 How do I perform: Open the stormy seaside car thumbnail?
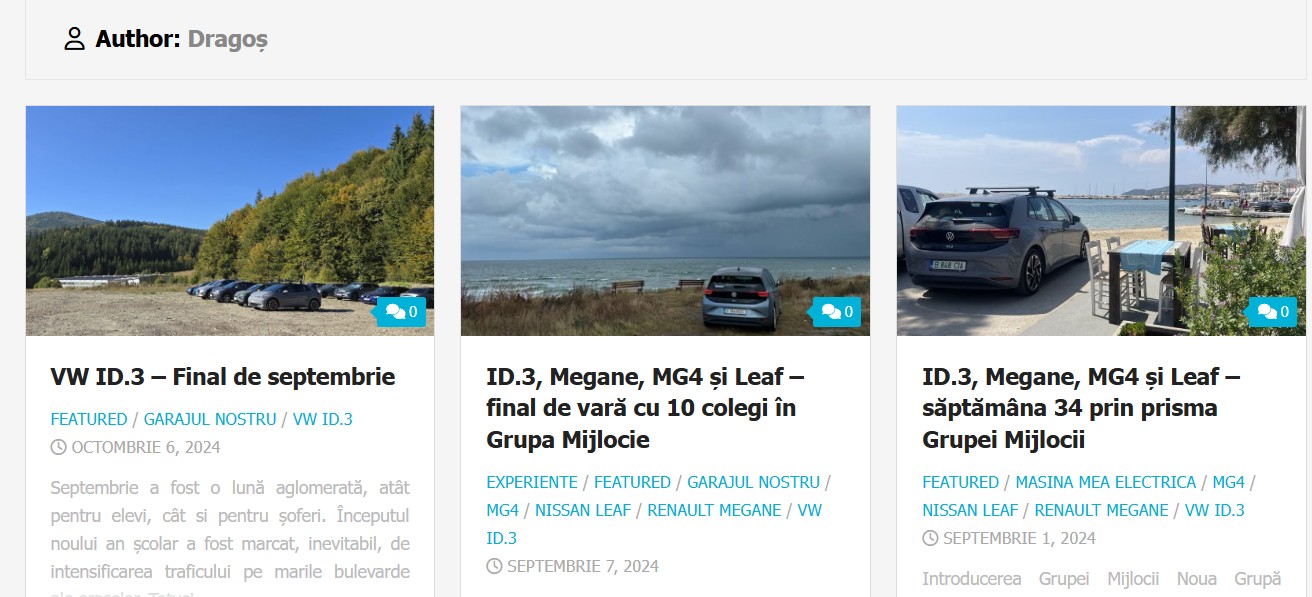coord(665,221)
